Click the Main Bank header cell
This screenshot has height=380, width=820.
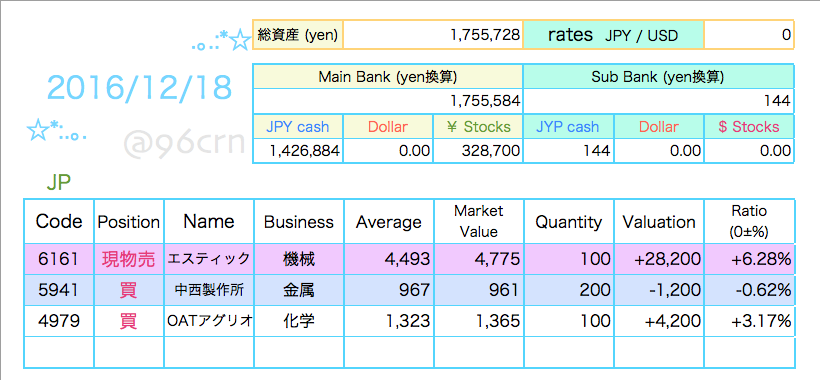point(388,77)
